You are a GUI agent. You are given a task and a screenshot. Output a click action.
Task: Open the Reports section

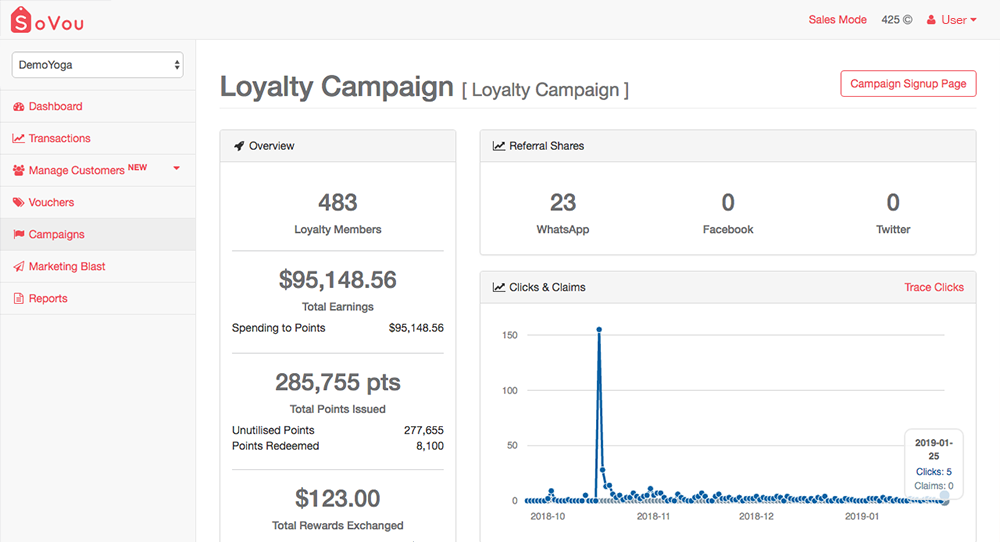(x=98, y=298)
